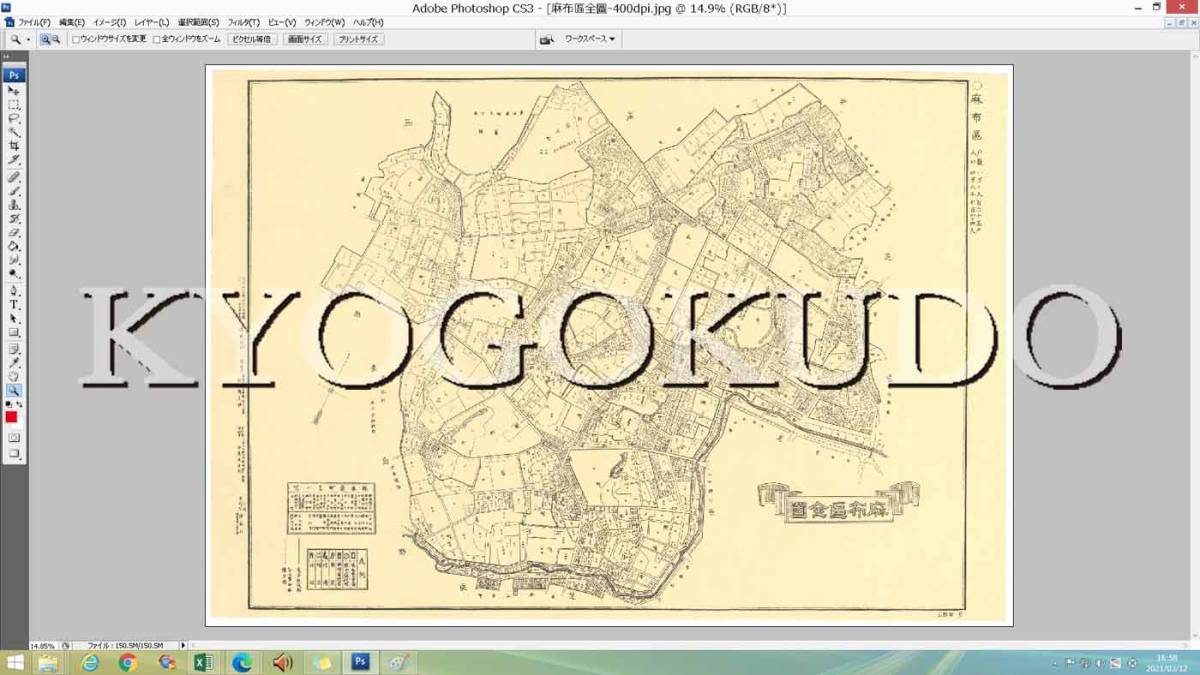Open the ビュー(V) menu
Image resolution: width=1200 pixels, height=675 pixels.
tap(282, 22)
